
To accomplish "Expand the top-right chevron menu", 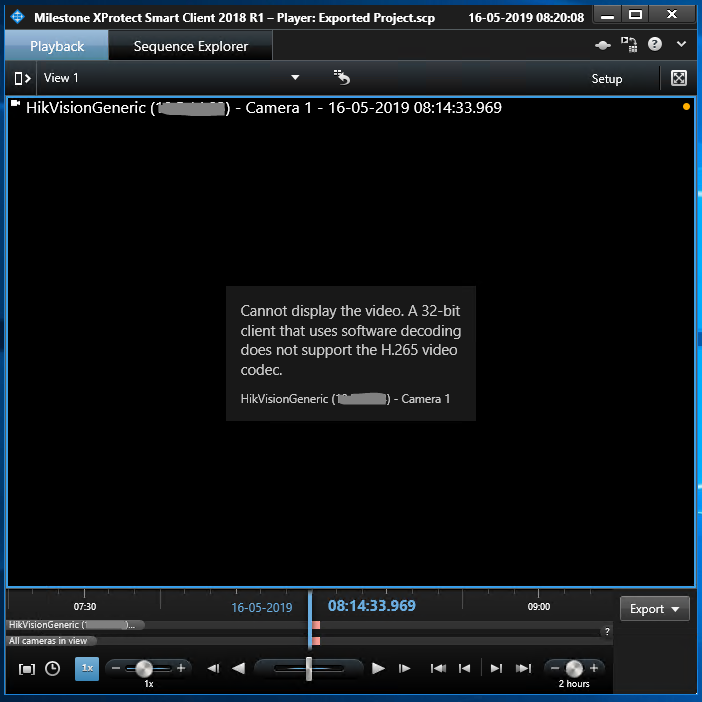I will click(682, 45).
